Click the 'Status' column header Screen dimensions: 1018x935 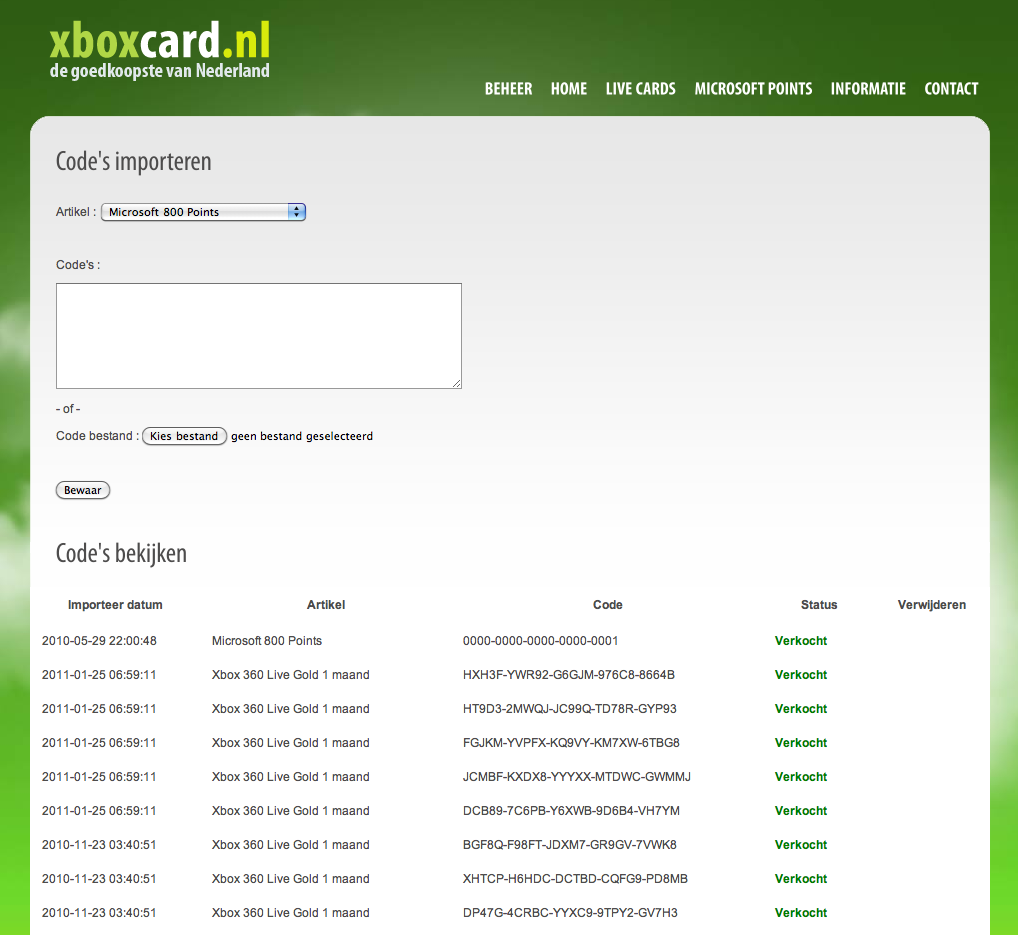point(819,605)
